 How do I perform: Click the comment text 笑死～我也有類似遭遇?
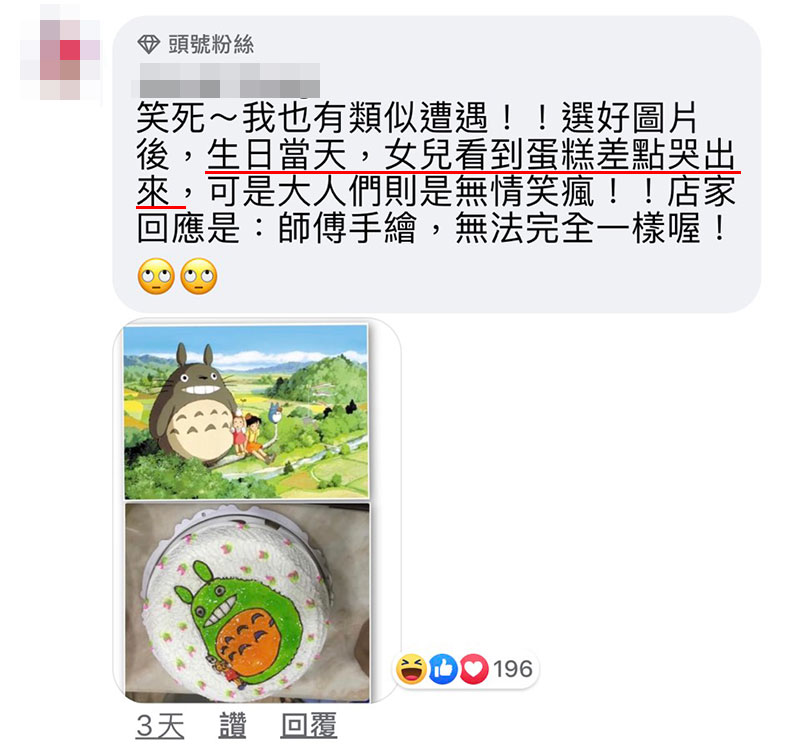click(x=313, y=118)
